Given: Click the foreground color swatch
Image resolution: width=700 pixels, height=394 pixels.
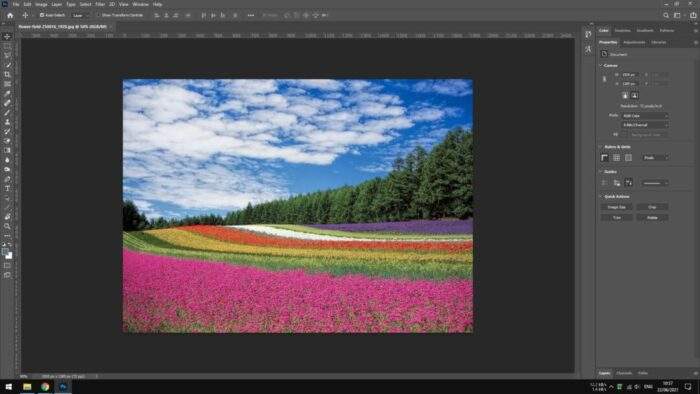Looking at the screenshot, I should [5, 252].
